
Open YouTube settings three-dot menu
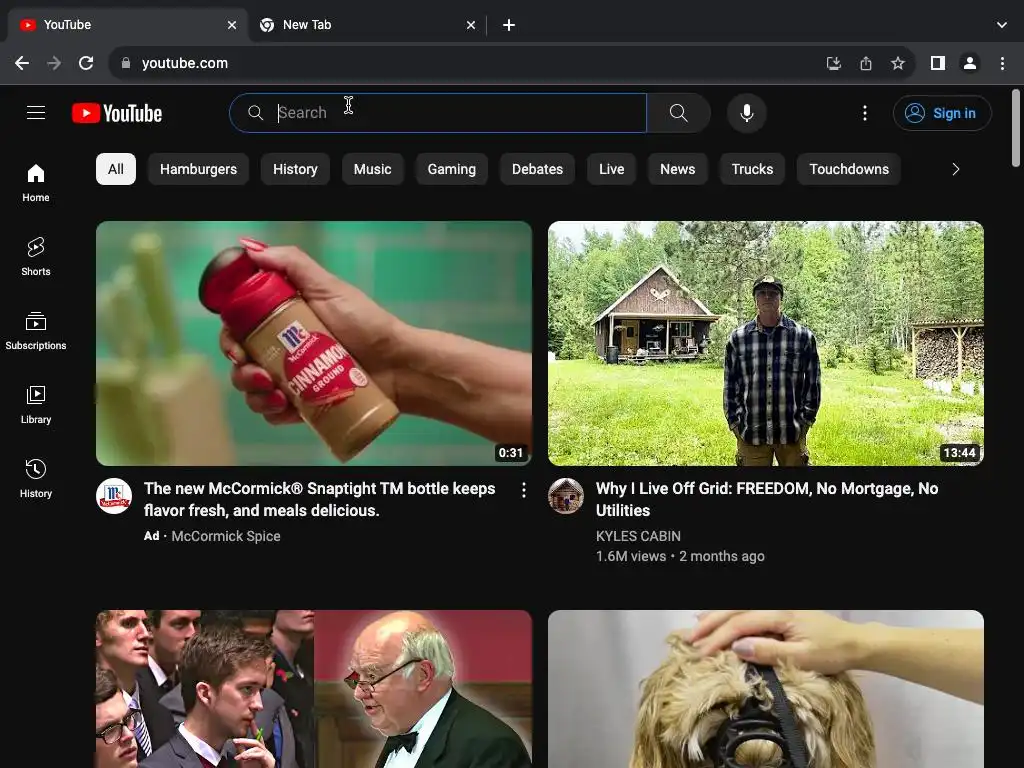pyautogui.click(x=865, y=113)
